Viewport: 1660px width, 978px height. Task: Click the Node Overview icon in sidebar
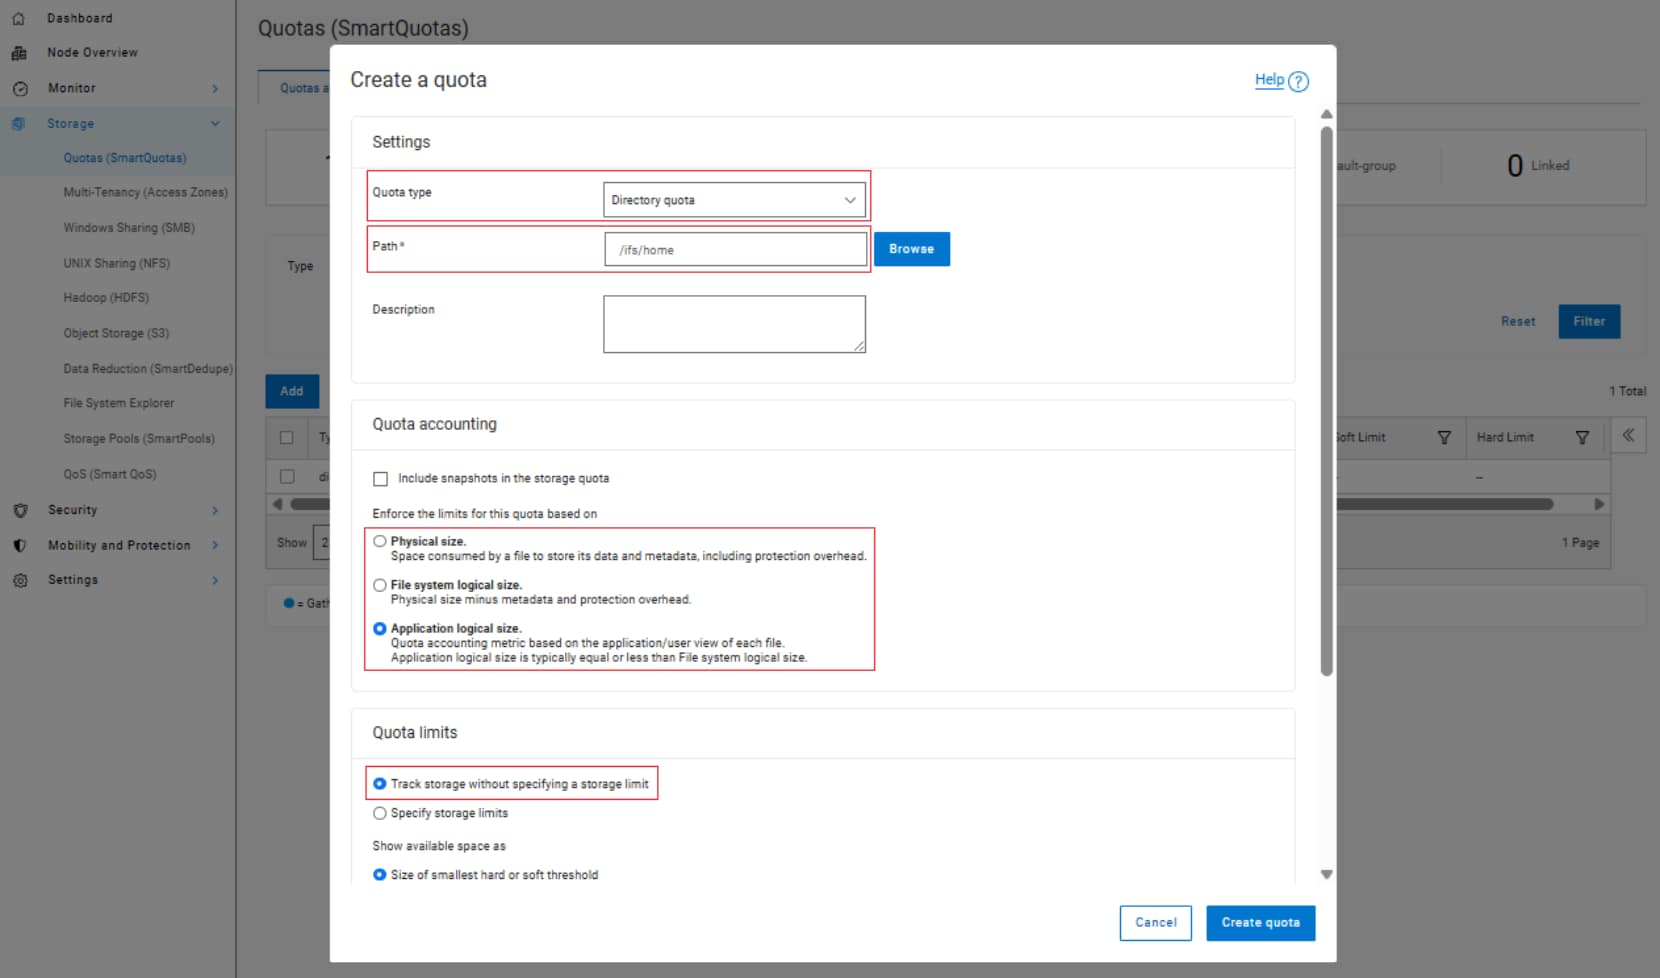coord(18,53)
